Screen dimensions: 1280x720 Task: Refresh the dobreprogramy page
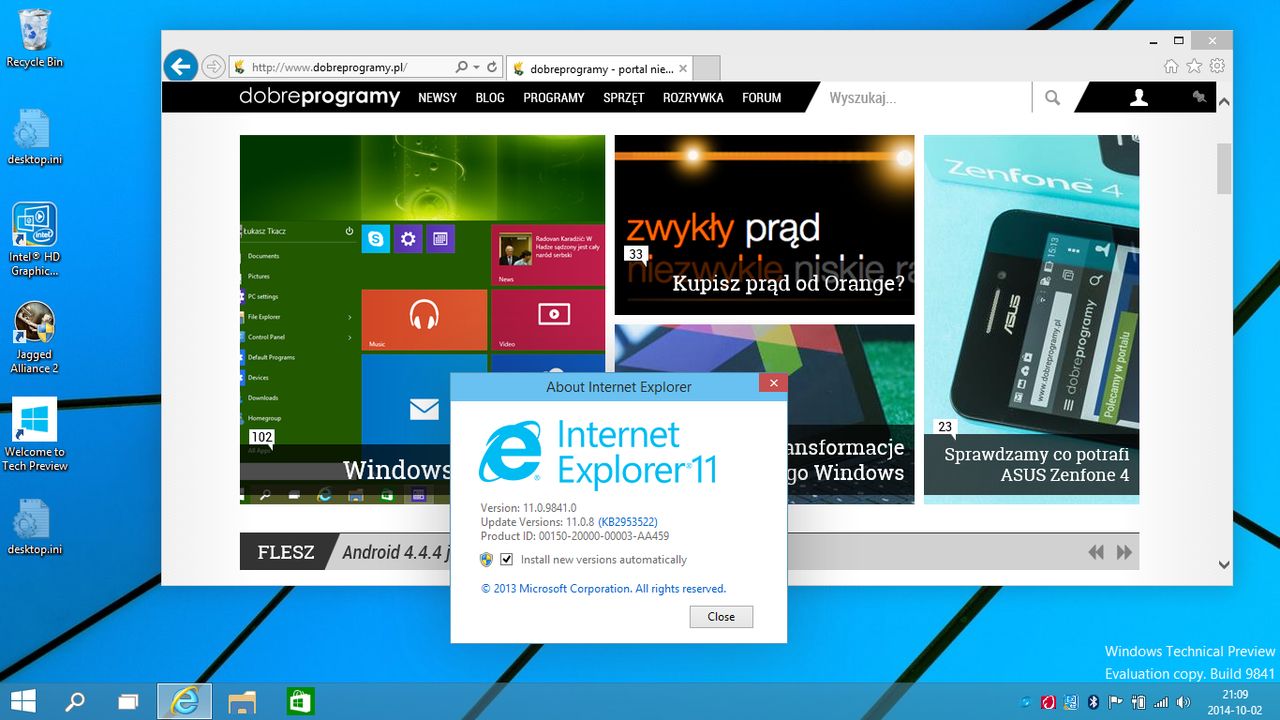click(492, 67)
